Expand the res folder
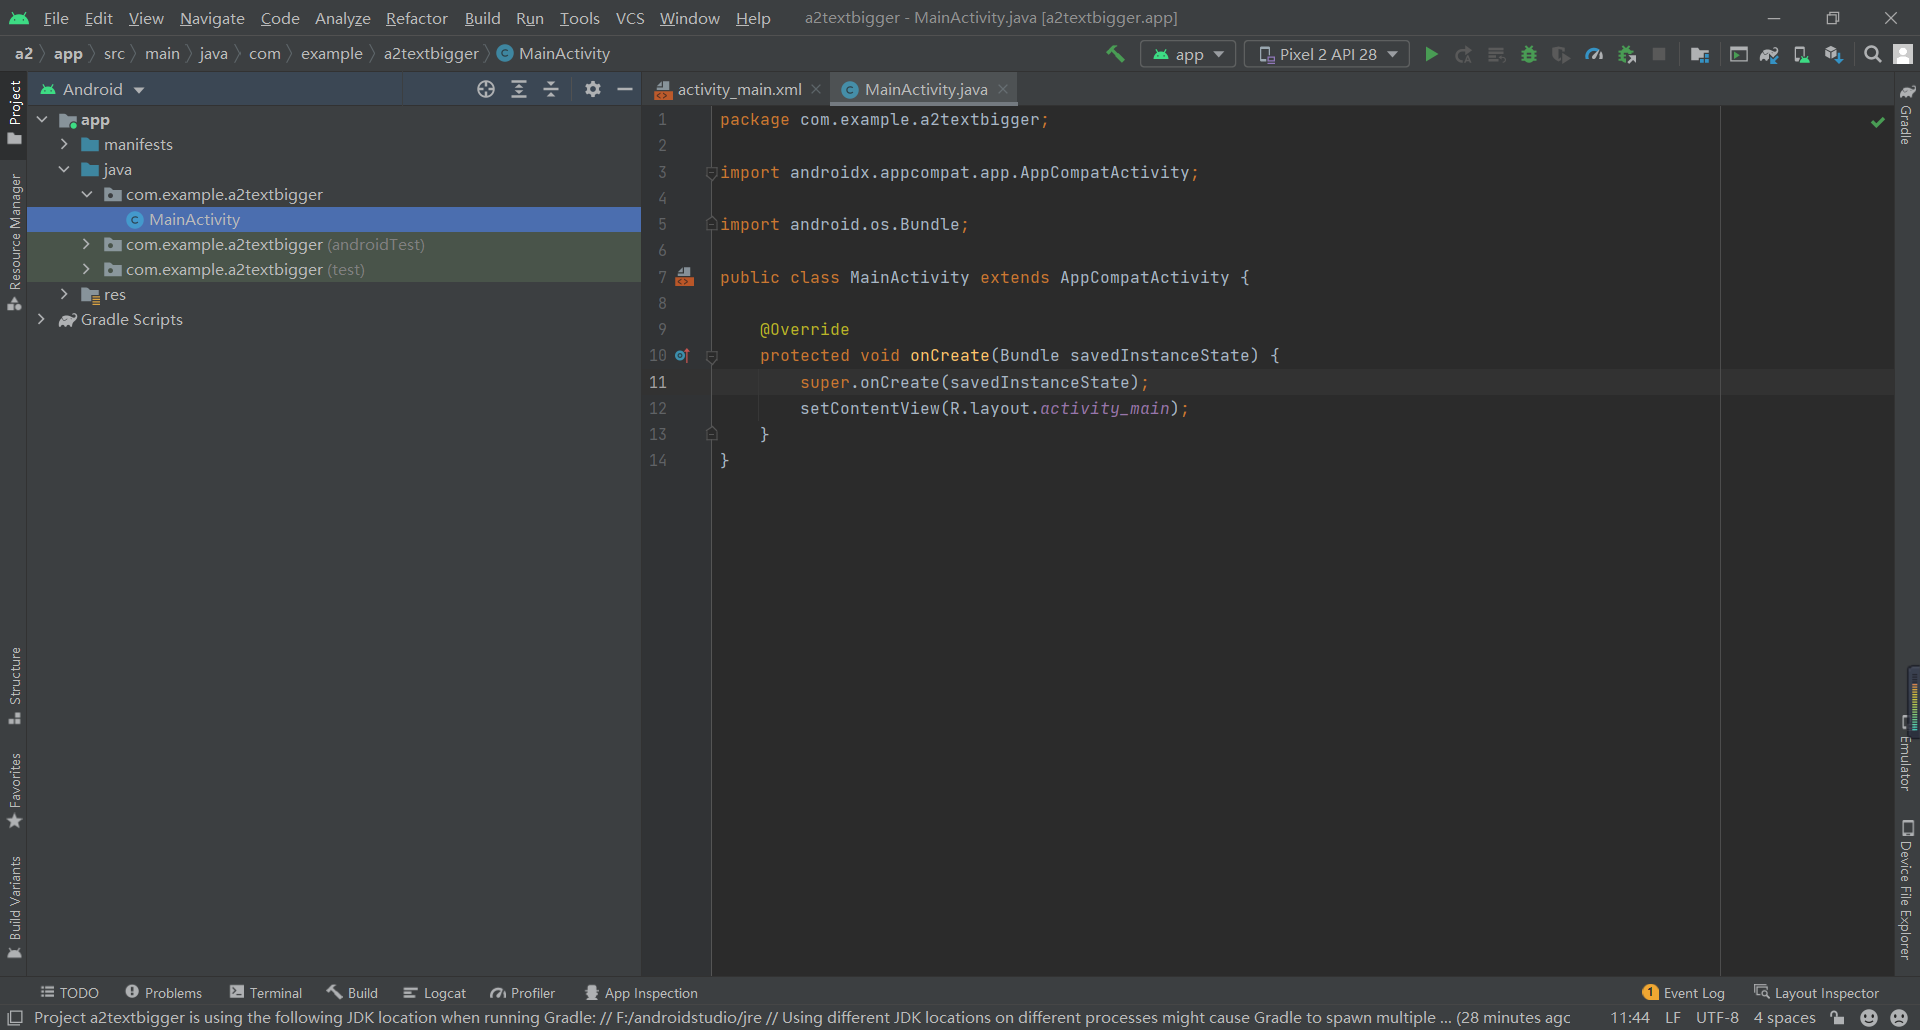 (64, 294)
